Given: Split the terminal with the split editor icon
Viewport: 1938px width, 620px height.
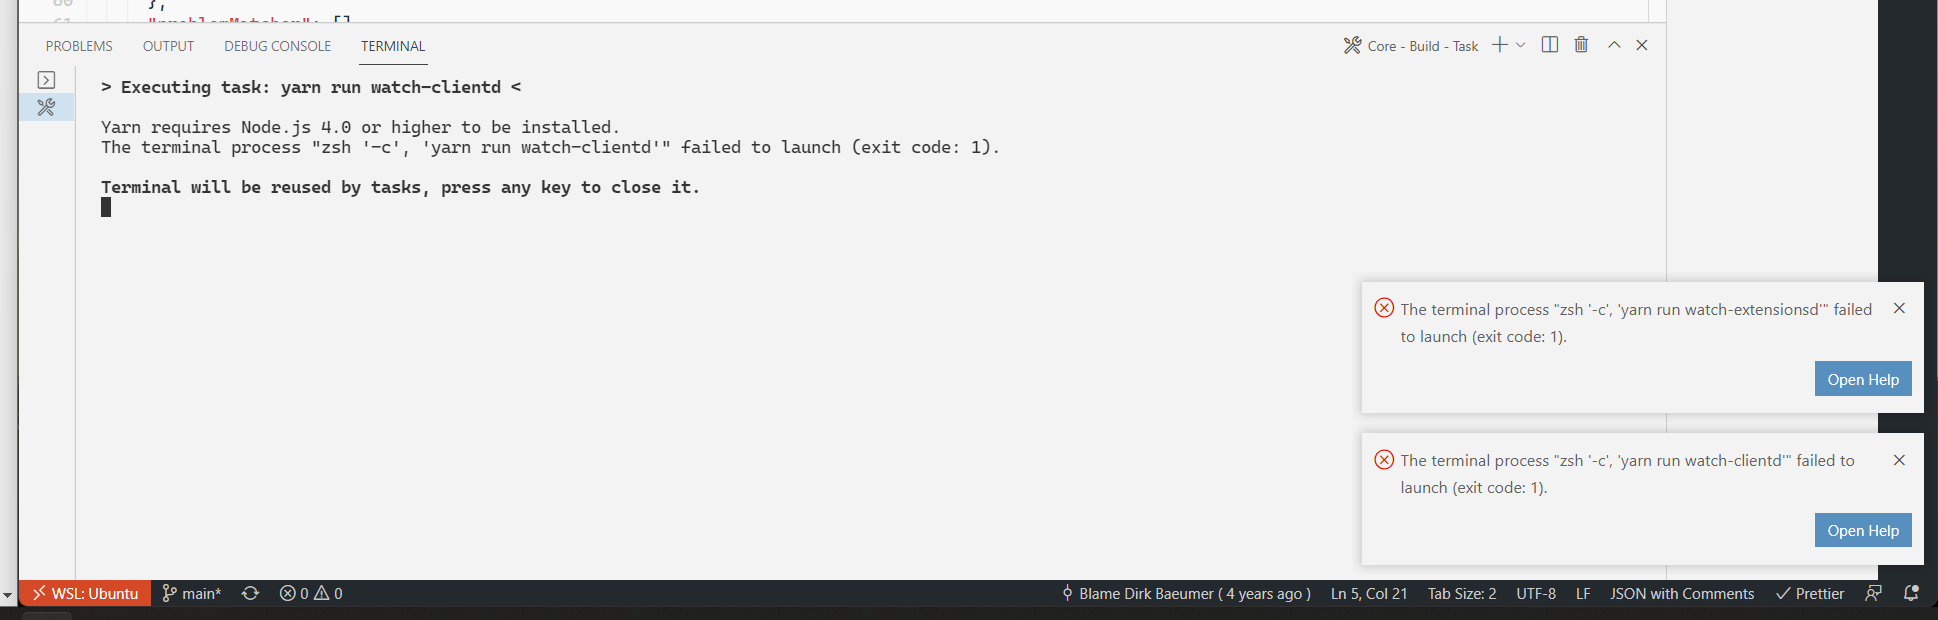Looking at the screenshot, I should pos(1549,44).
